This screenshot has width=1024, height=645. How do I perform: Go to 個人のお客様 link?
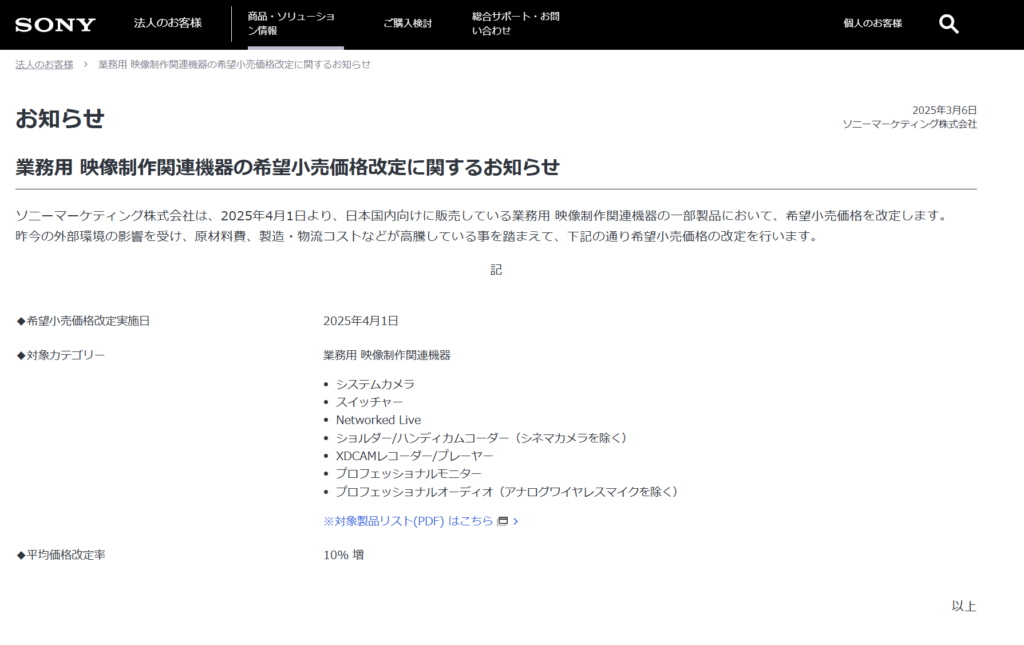click(872, 24)
